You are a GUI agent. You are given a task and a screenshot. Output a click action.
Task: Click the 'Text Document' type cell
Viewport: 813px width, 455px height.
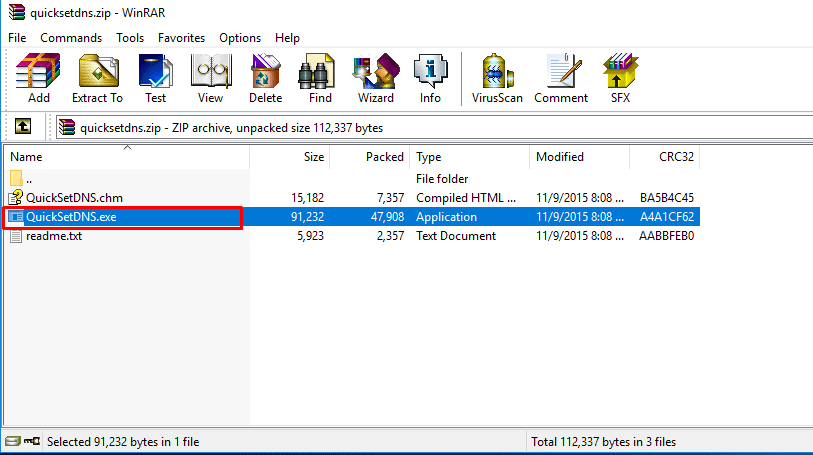(456, 236)
